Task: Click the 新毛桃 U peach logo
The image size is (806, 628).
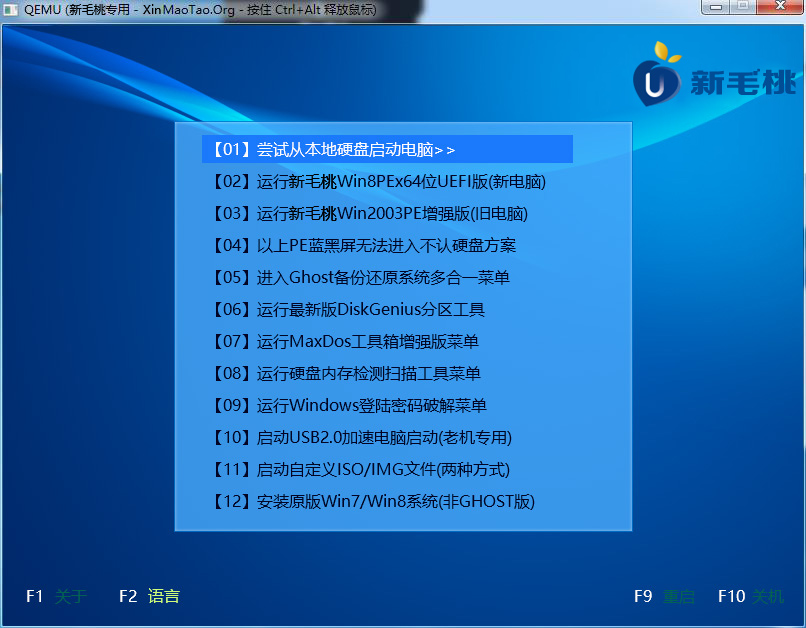Action: tap(715, 75)
